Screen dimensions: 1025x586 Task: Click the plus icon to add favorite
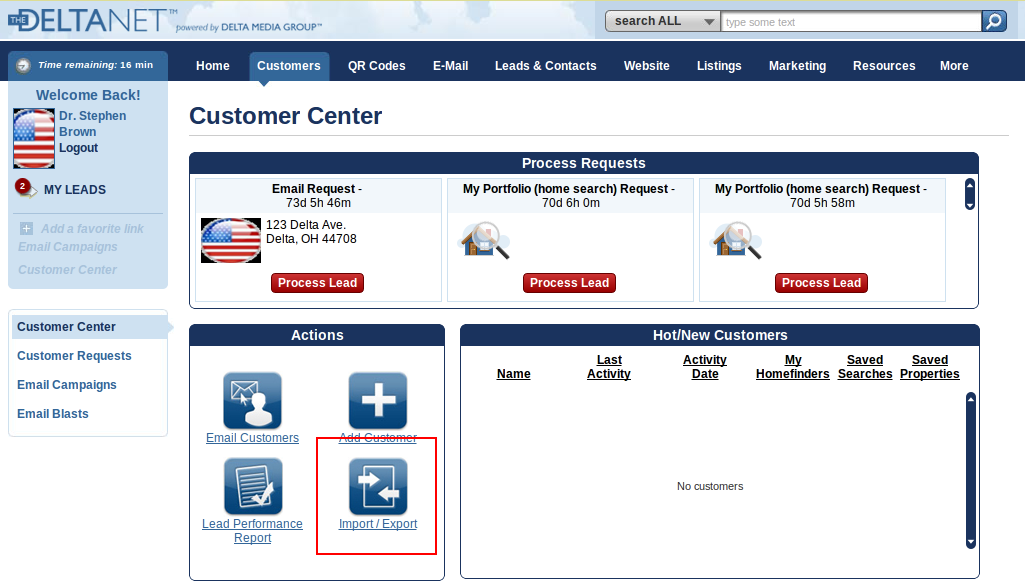coord(26,228)
